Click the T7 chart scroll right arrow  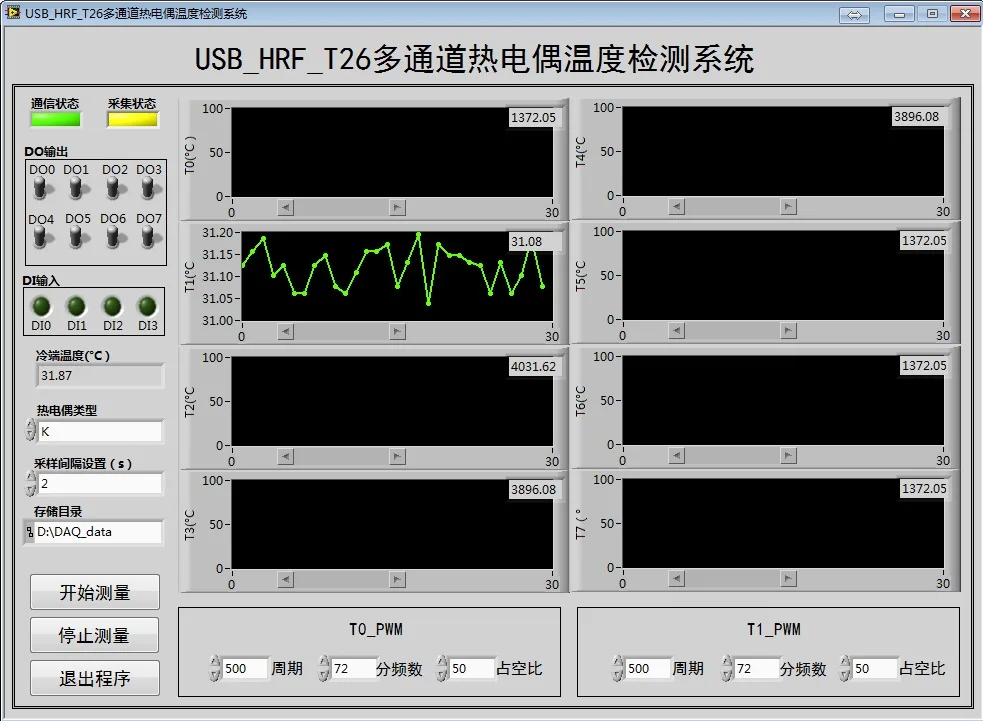789,579
